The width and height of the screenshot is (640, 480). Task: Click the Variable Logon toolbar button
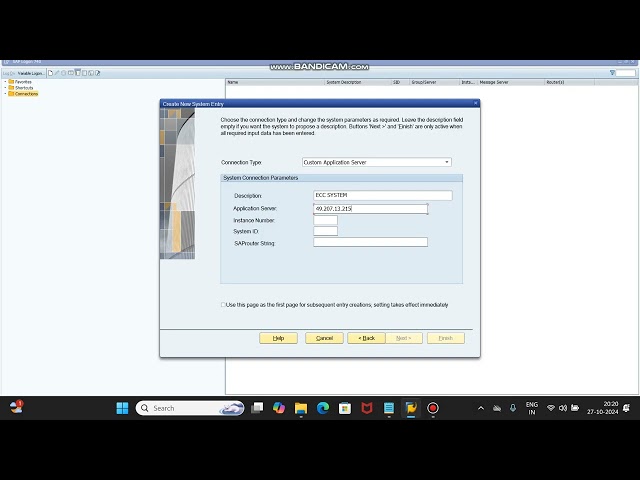[x=31, y=73]
